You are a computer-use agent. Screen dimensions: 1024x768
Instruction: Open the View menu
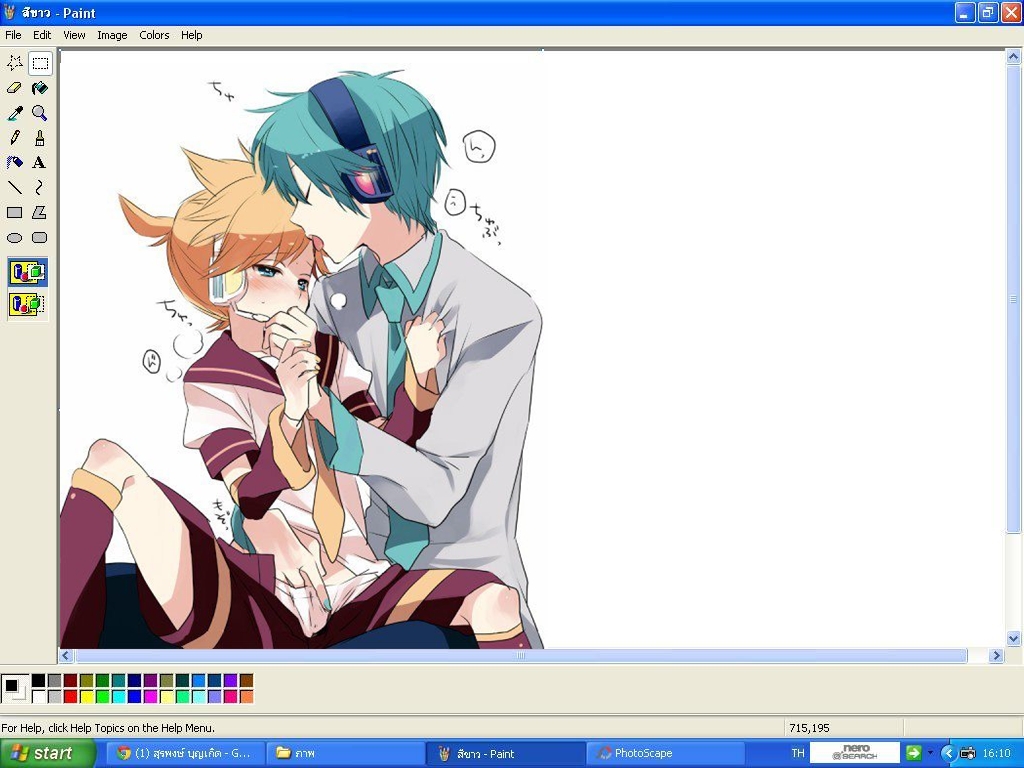pos(74,35)
